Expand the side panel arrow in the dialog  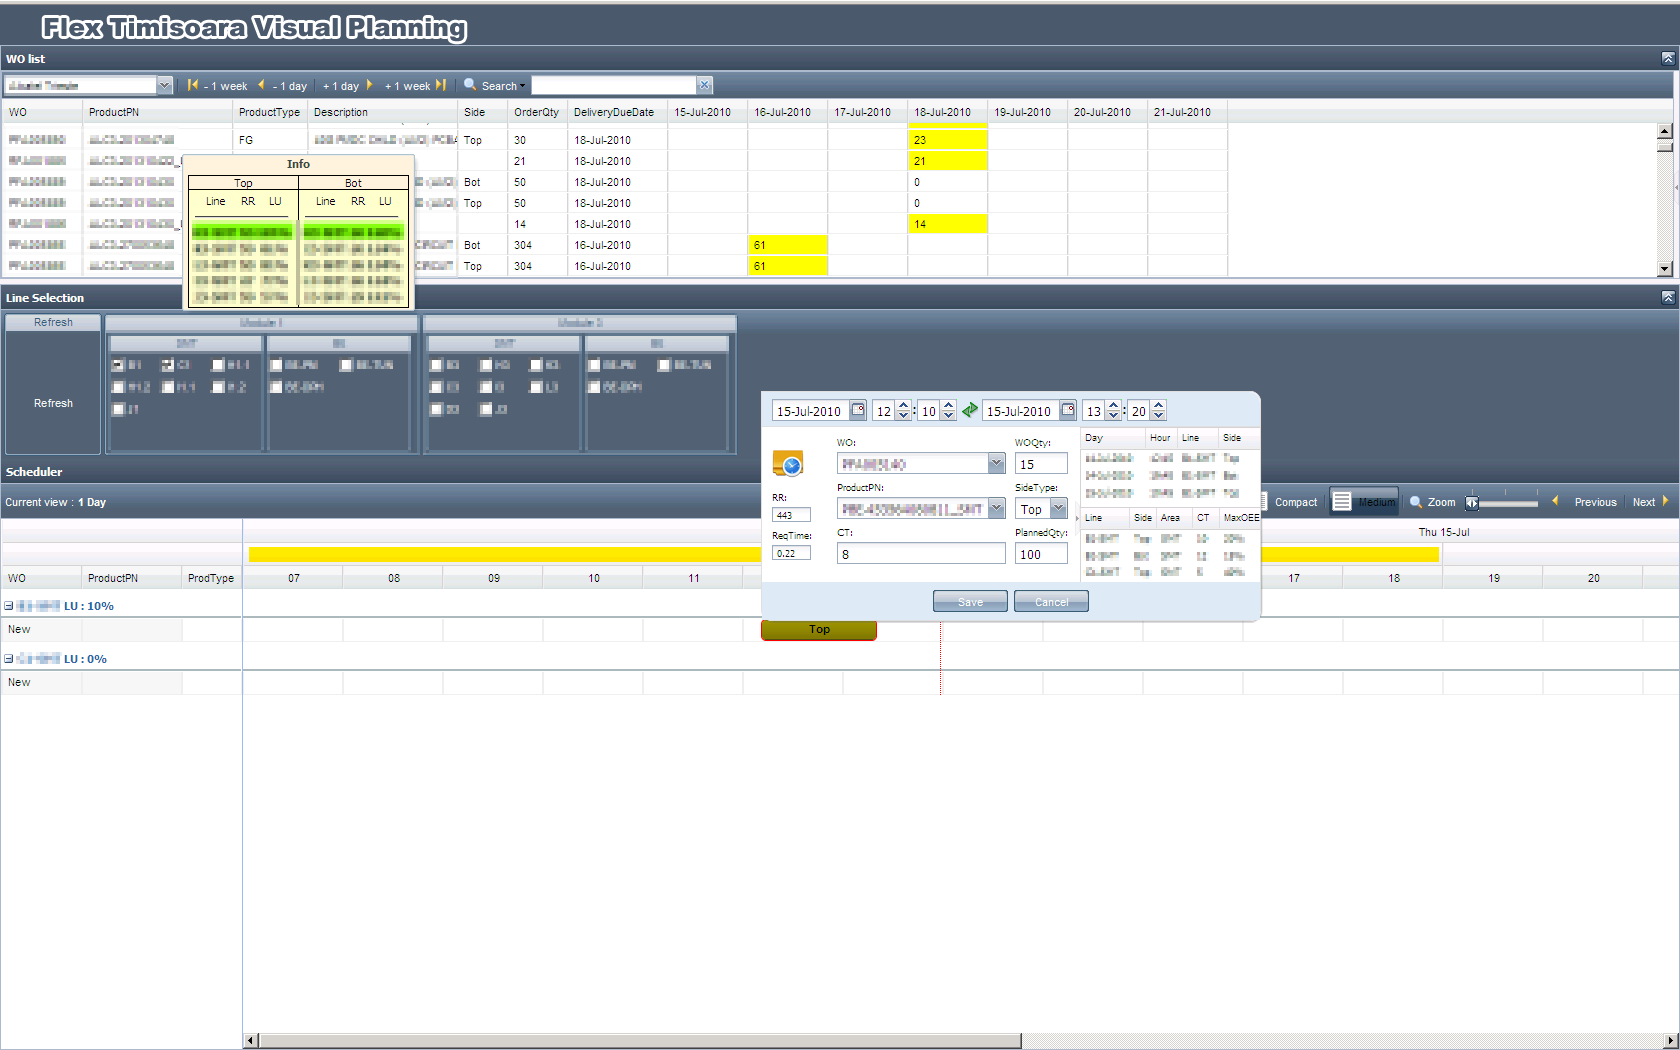1077,518
